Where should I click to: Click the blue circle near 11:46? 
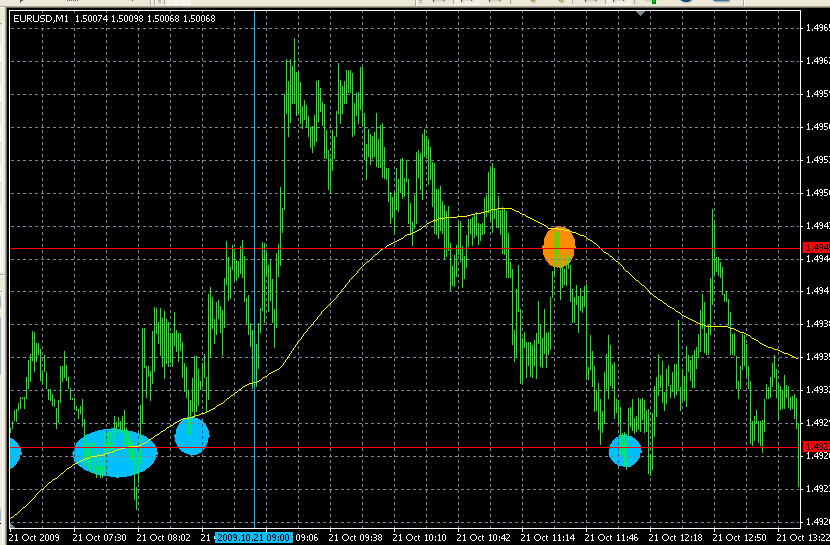coord(625,450)
